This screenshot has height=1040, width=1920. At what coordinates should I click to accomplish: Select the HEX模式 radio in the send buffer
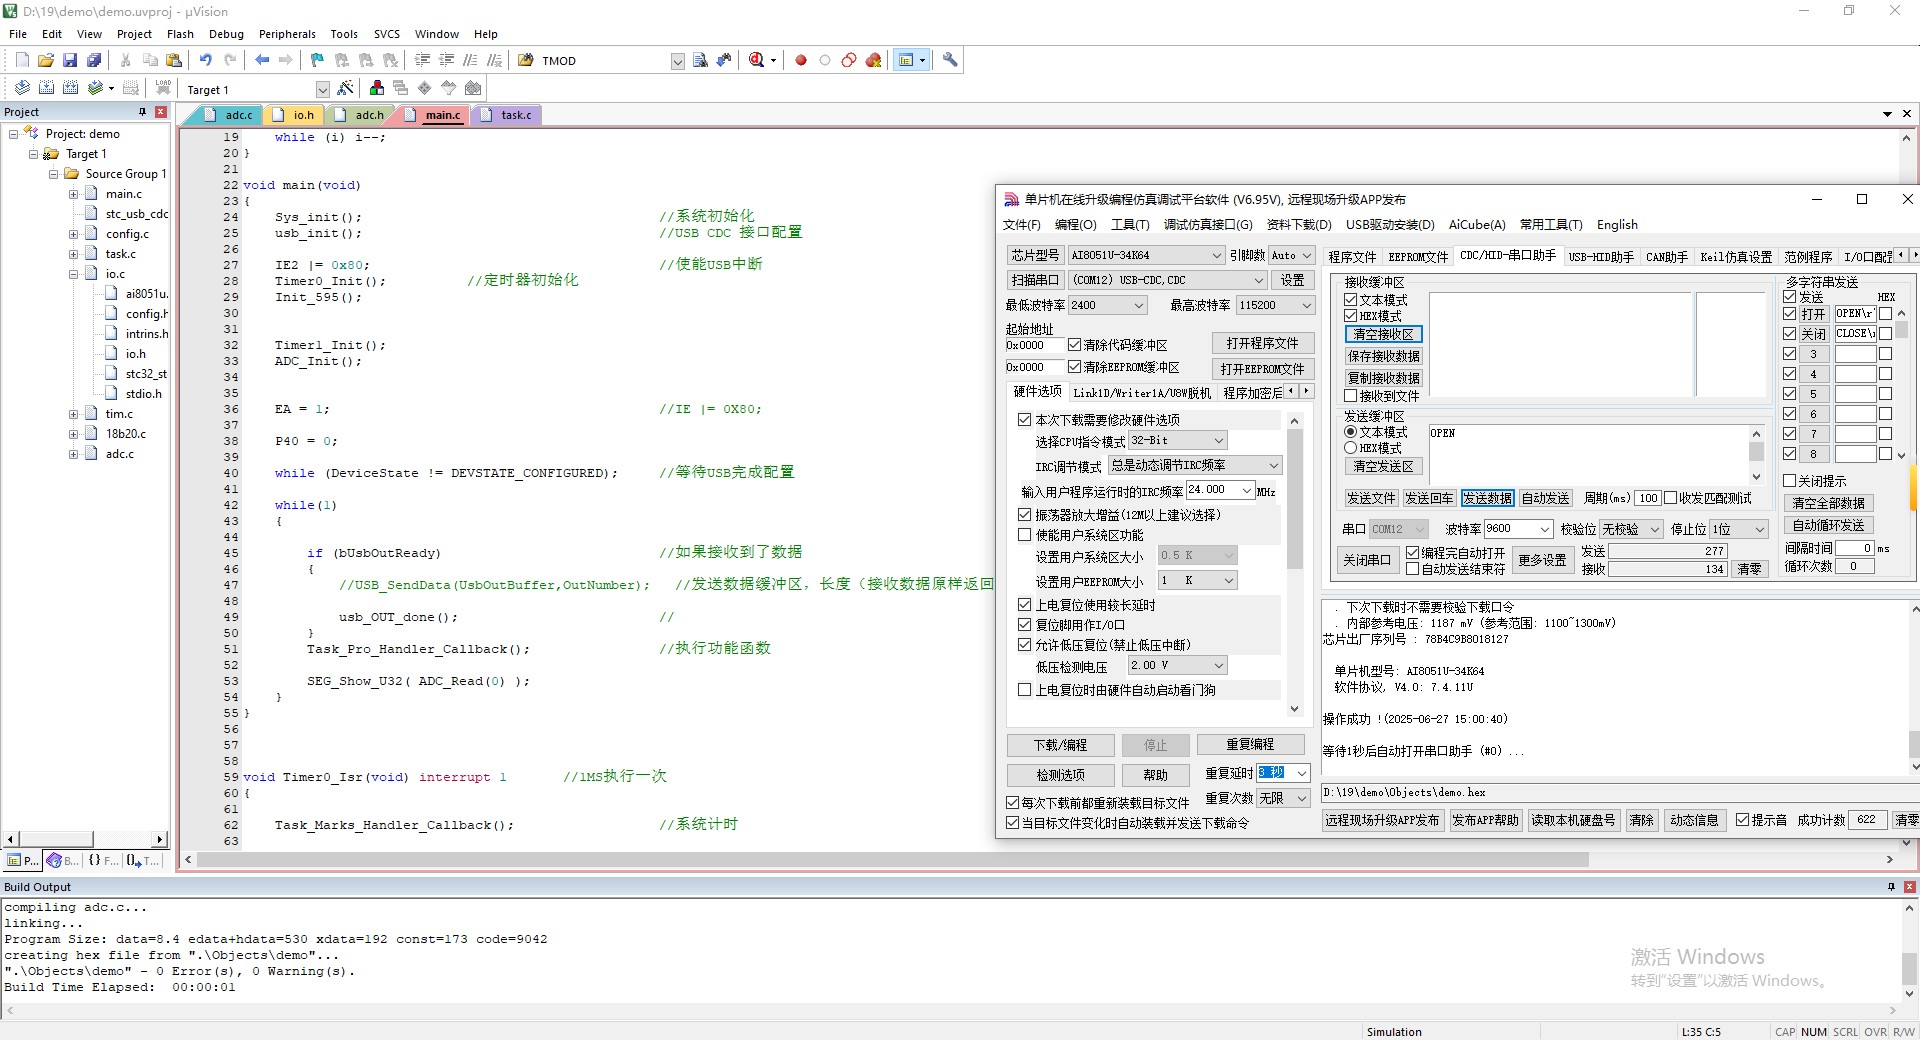click(x=1350, y=448)
